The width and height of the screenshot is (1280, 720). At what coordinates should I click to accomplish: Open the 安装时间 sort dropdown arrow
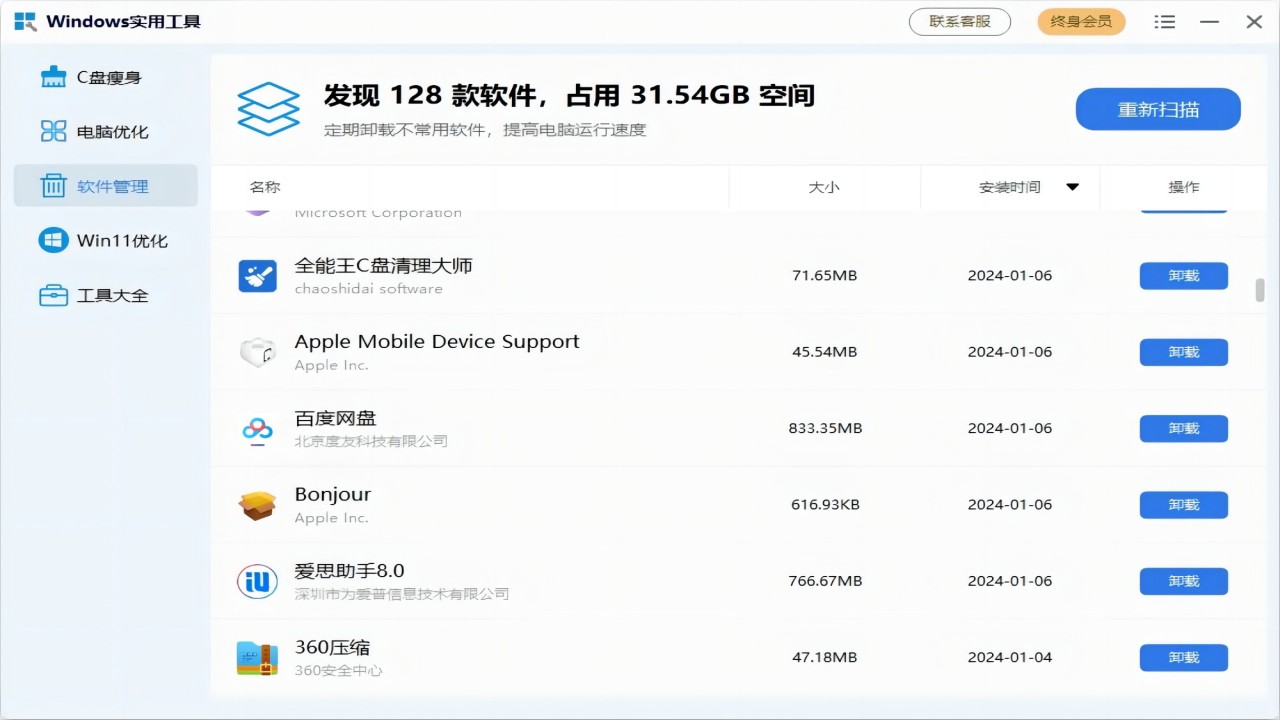click(x=1072, y=186)
